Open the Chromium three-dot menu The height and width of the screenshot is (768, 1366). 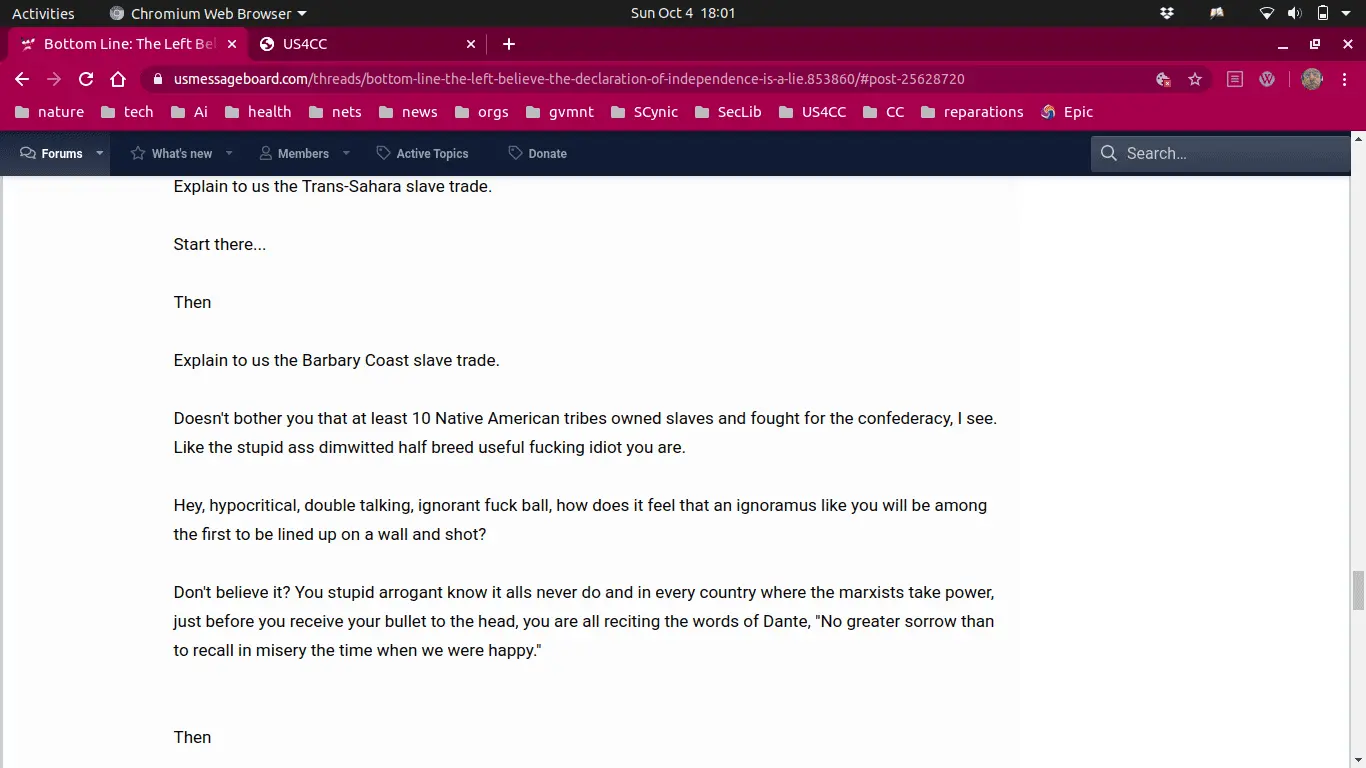[1344, 79]
